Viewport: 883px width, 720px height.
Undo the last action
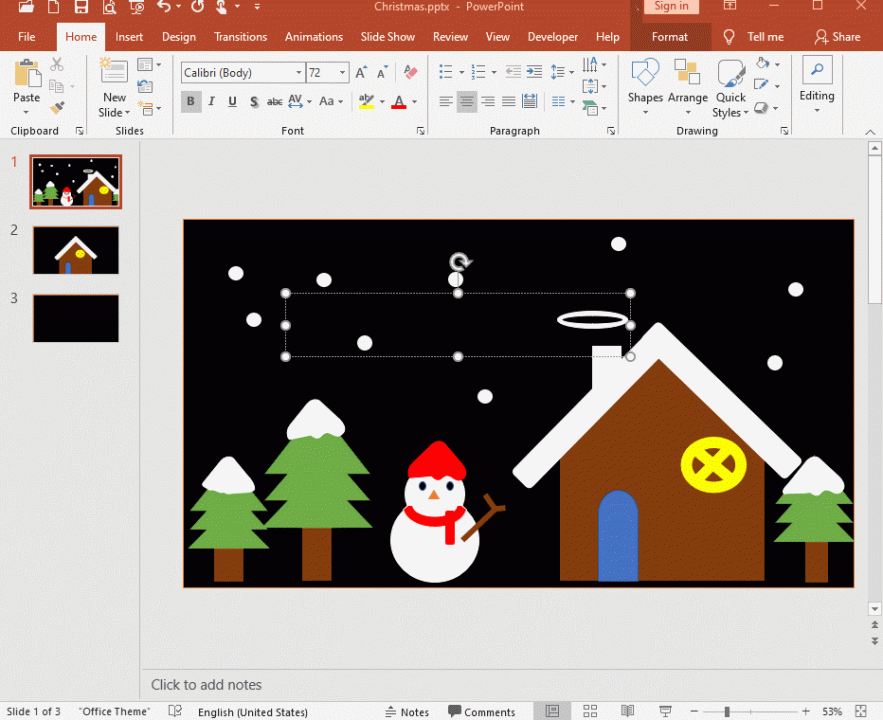(x=164, y=7)
